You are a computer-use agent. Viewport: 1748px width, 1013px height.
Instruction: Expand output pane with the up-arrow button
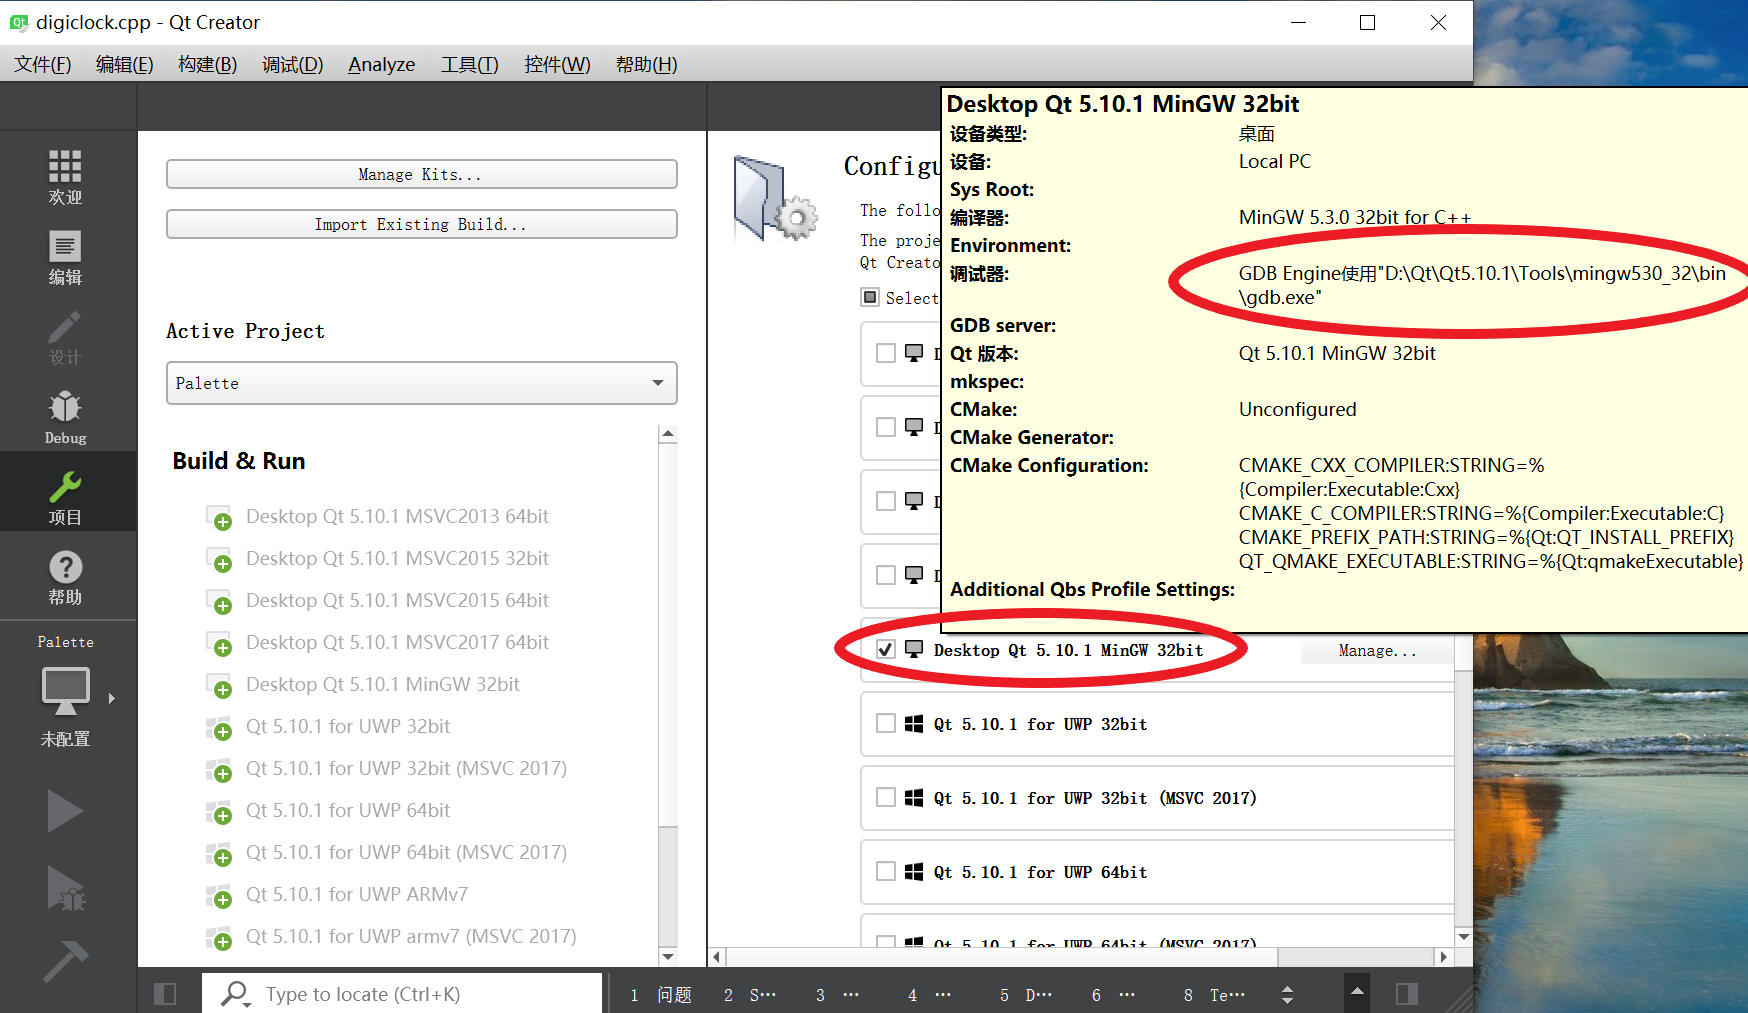point(1357,992)
